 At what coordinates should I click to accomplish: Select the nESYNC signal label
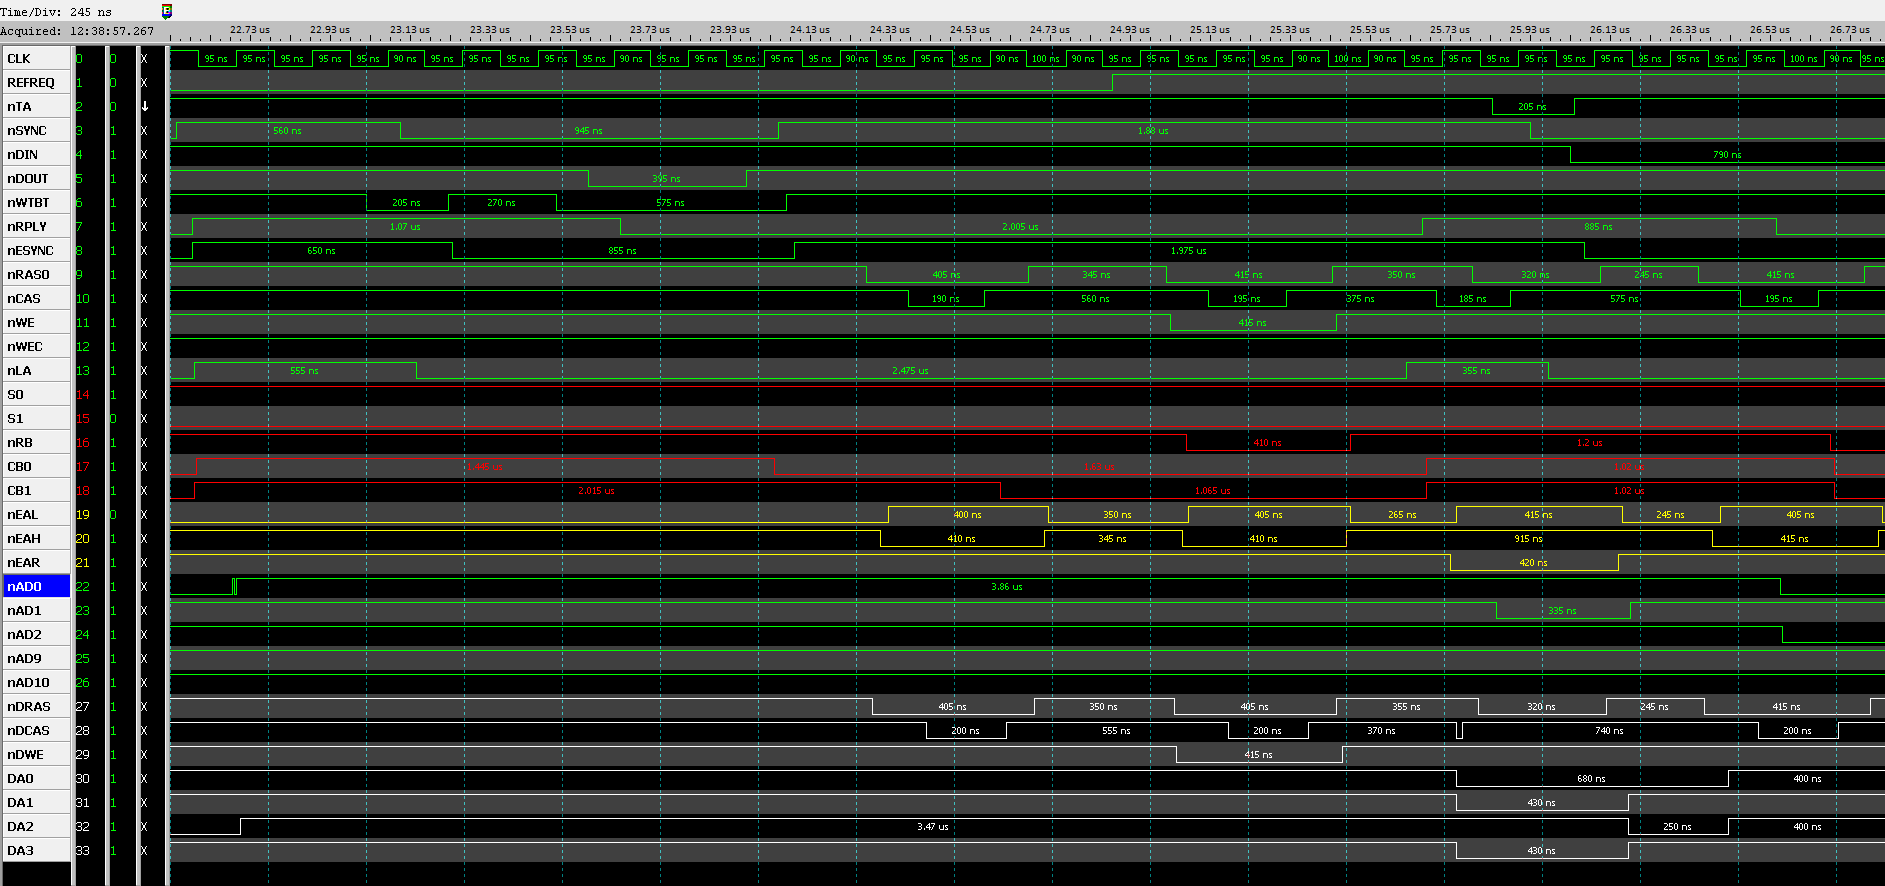[36, 251]
